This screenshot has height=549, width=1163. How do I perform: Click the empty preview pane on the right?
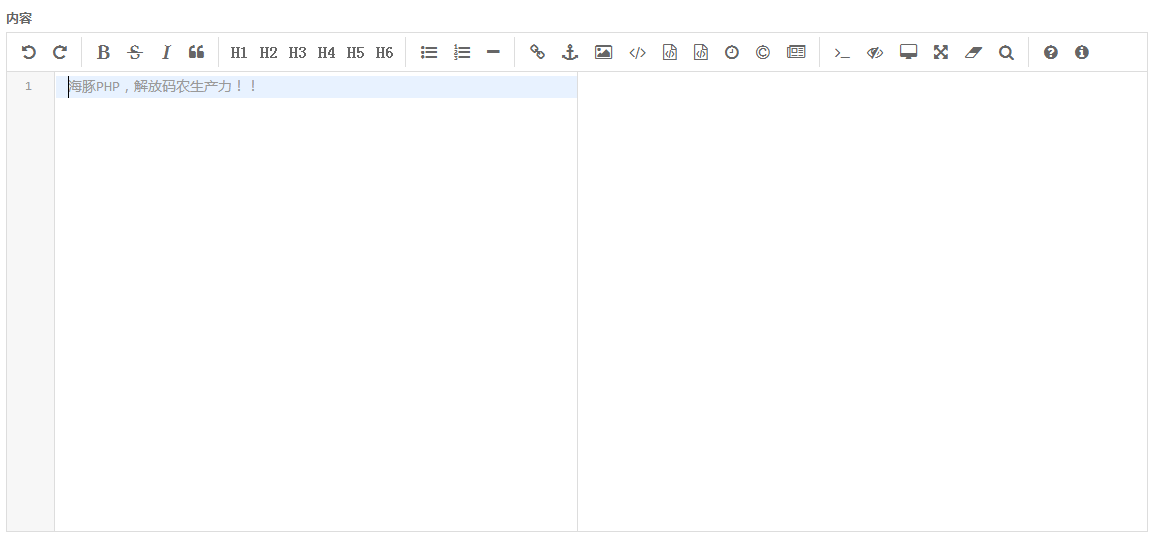(x=862, y=301)
